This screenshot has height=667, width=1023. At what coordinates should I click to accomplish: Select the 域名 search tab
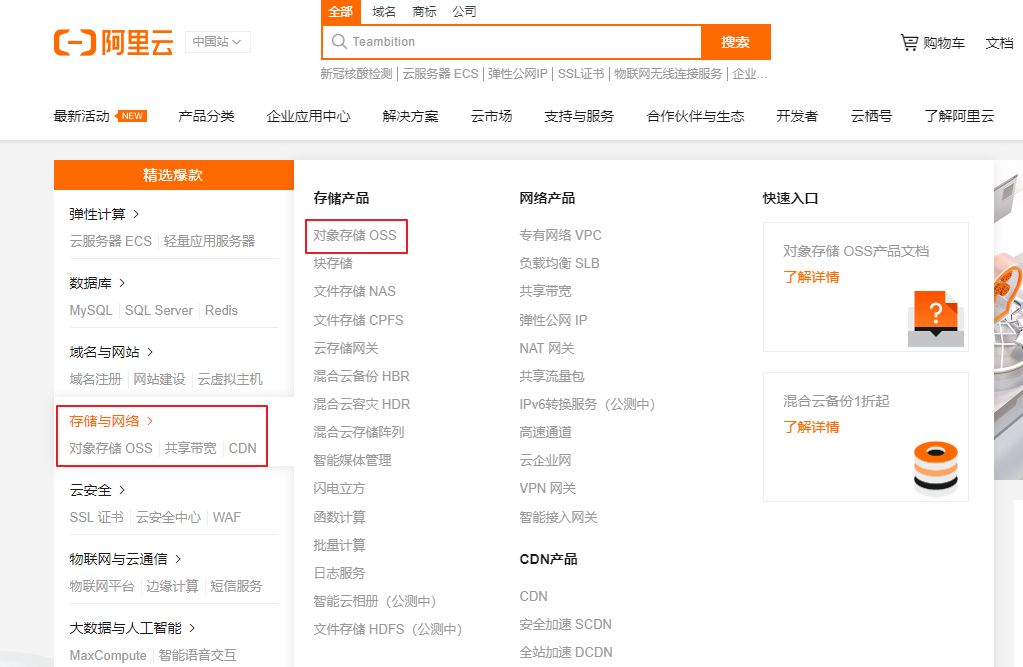coord(384,12)
